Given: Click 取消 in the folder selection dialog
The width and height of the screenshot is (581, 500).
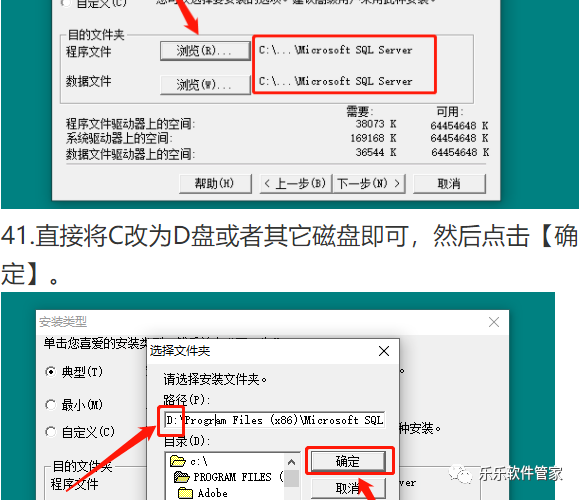Looking at the screenshot, I should point(348,489).
